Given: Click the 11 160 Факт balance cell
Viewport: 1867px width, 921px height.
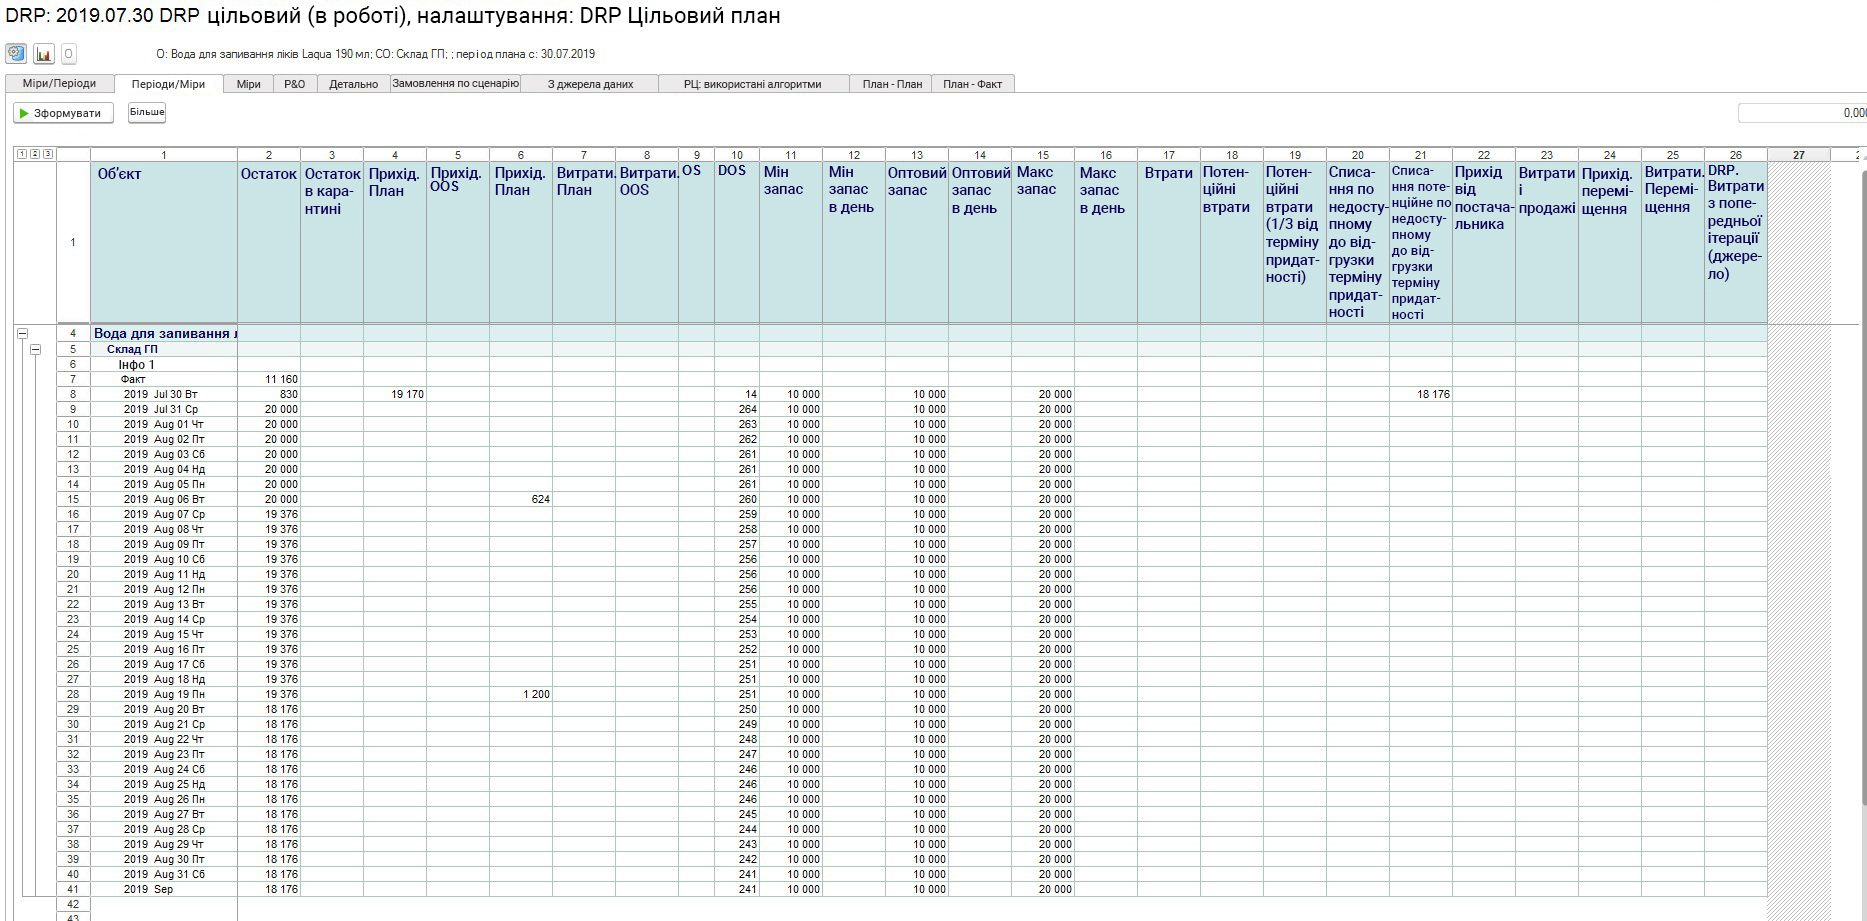Looking at the screenshot, I should tap(269, 379).
